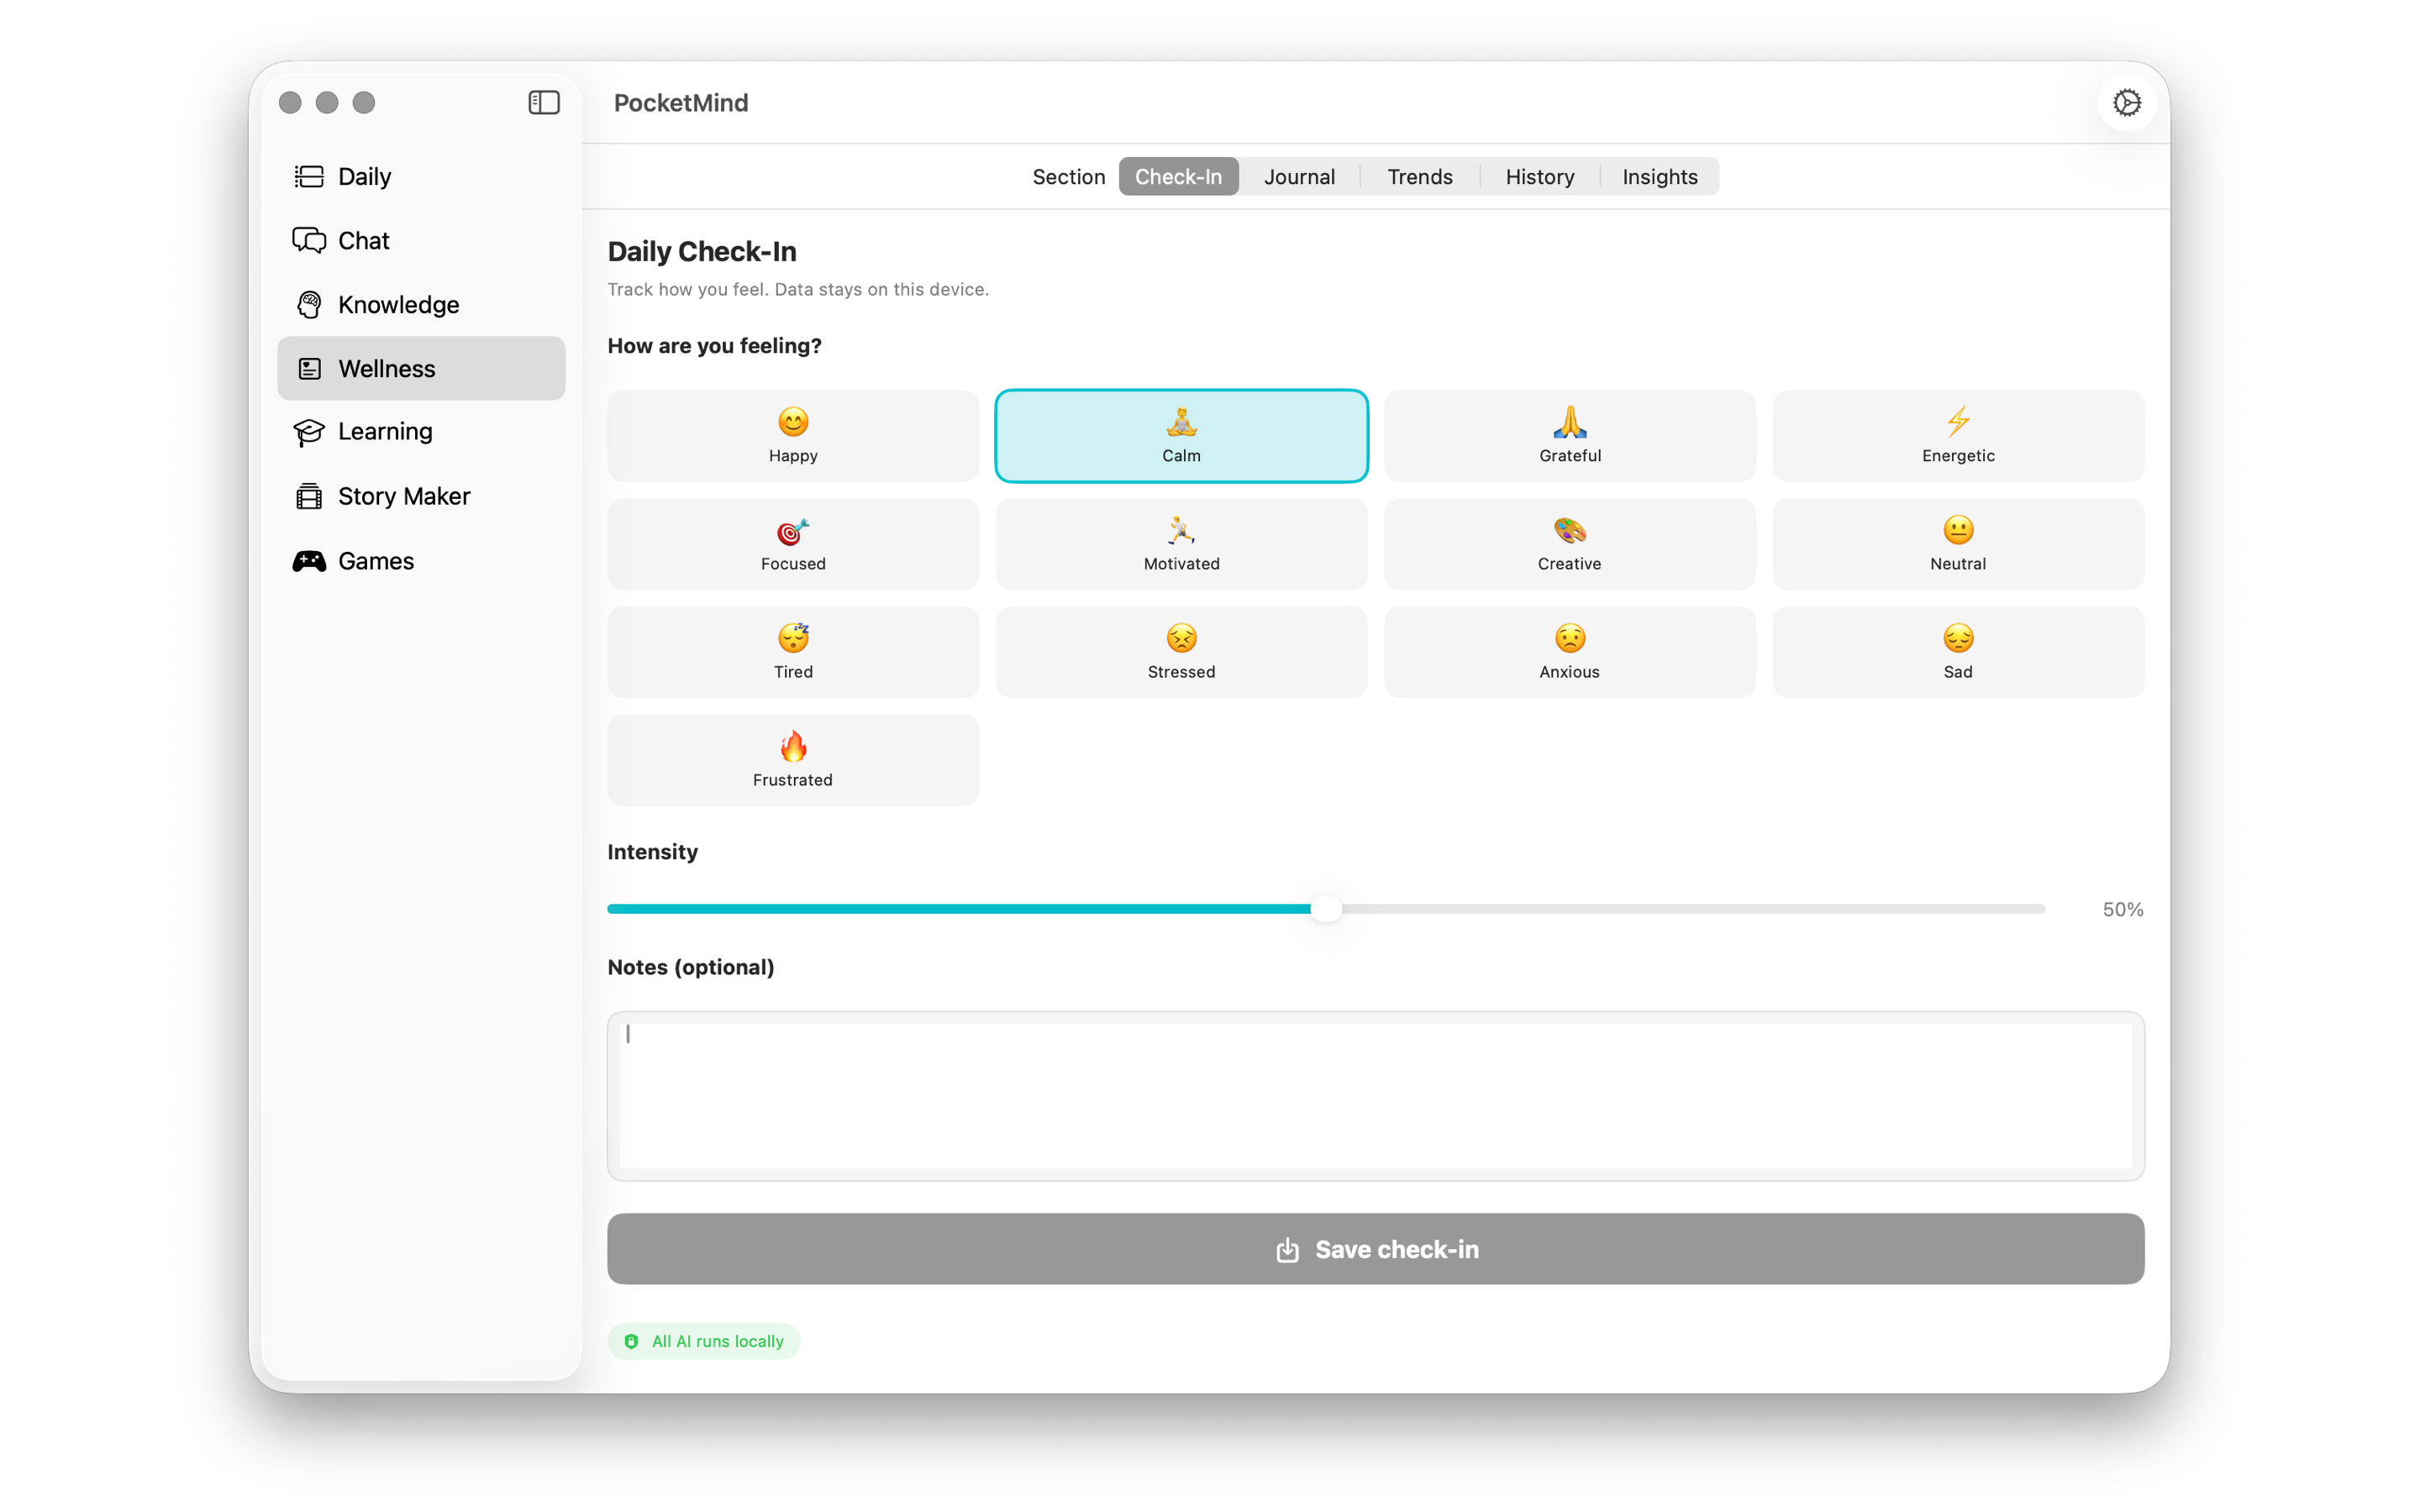Open Games from the sidebar
Viewport: 2420px width, 1512px height.
(421, 561)
